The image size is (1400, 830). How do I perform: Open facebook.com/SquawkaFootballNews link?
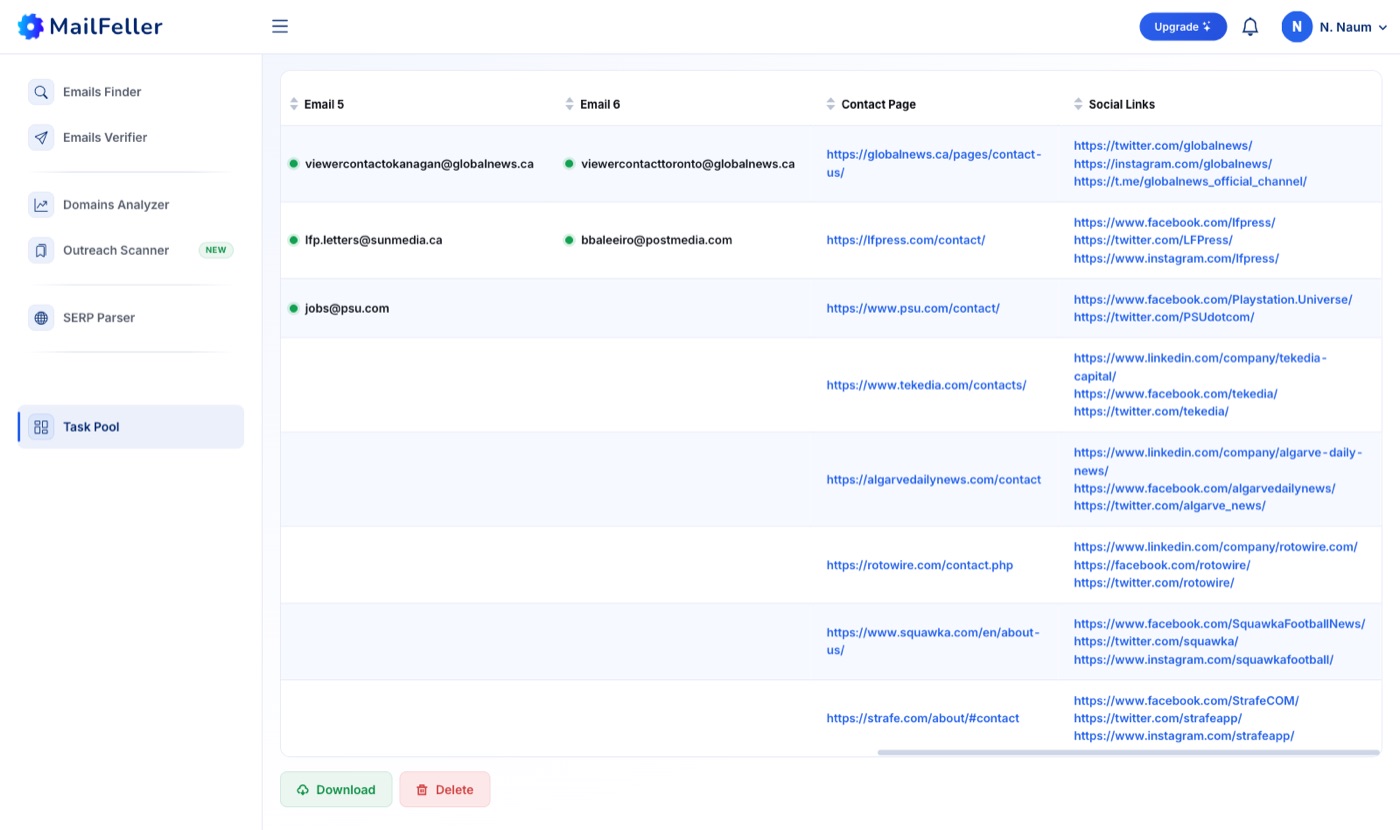[1219, 624]
